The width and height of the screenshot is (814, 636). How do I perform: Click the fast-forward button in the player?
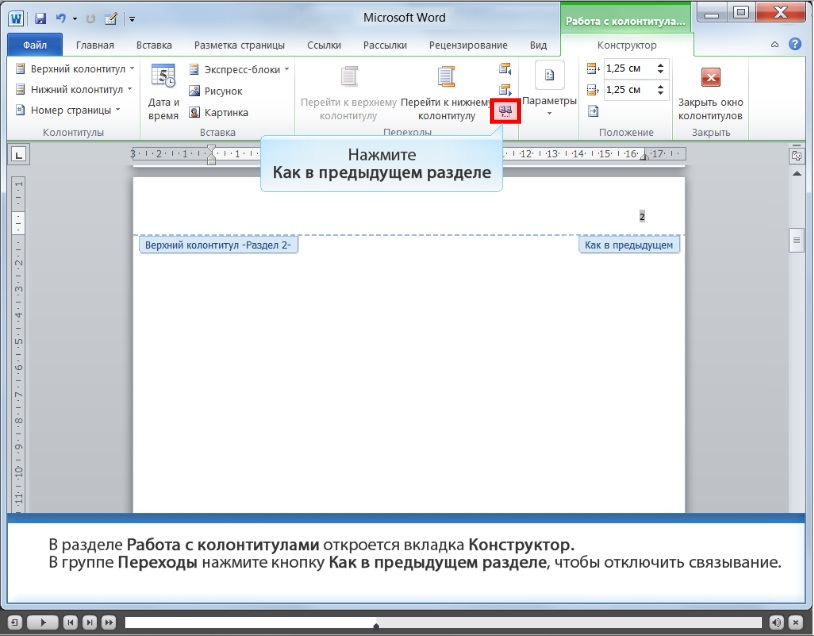coord(108,621)
